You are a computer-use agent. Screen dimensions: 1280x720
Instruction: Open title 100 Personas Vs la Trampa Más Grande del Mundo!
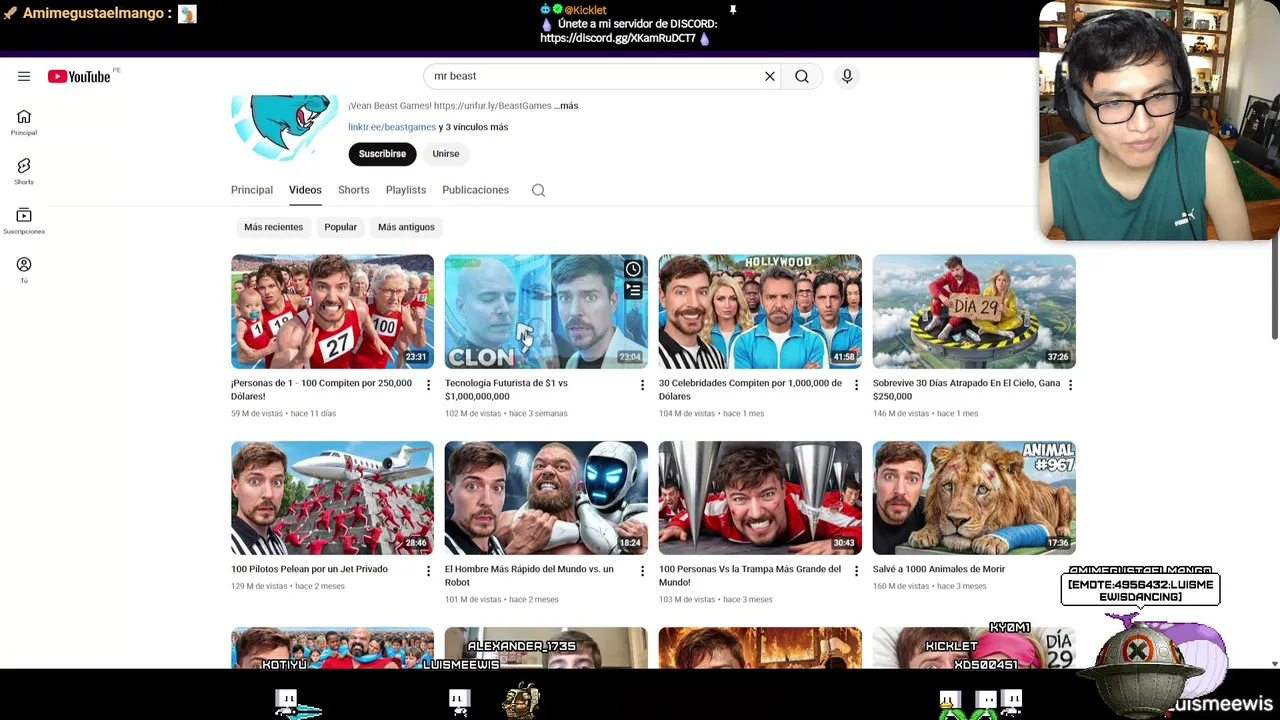pos(750,575)
